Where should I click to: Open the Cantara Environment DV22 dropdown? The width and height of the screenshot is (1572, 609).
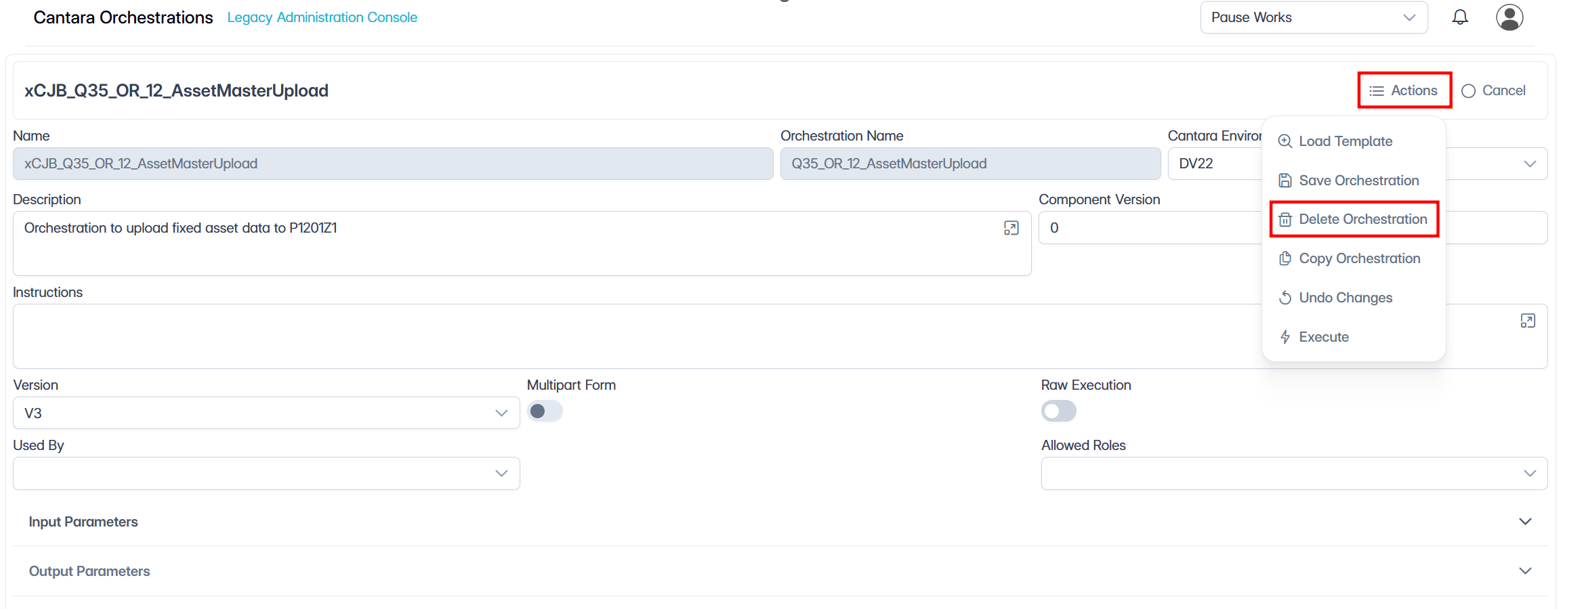pos(1357,164)
